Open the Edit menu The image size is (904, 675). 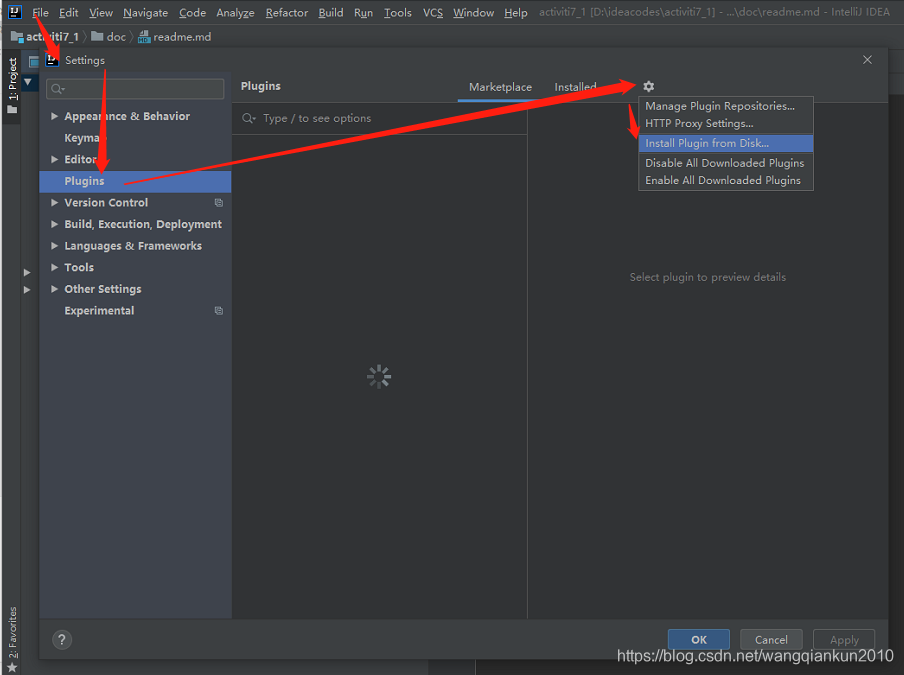(68, 12)
